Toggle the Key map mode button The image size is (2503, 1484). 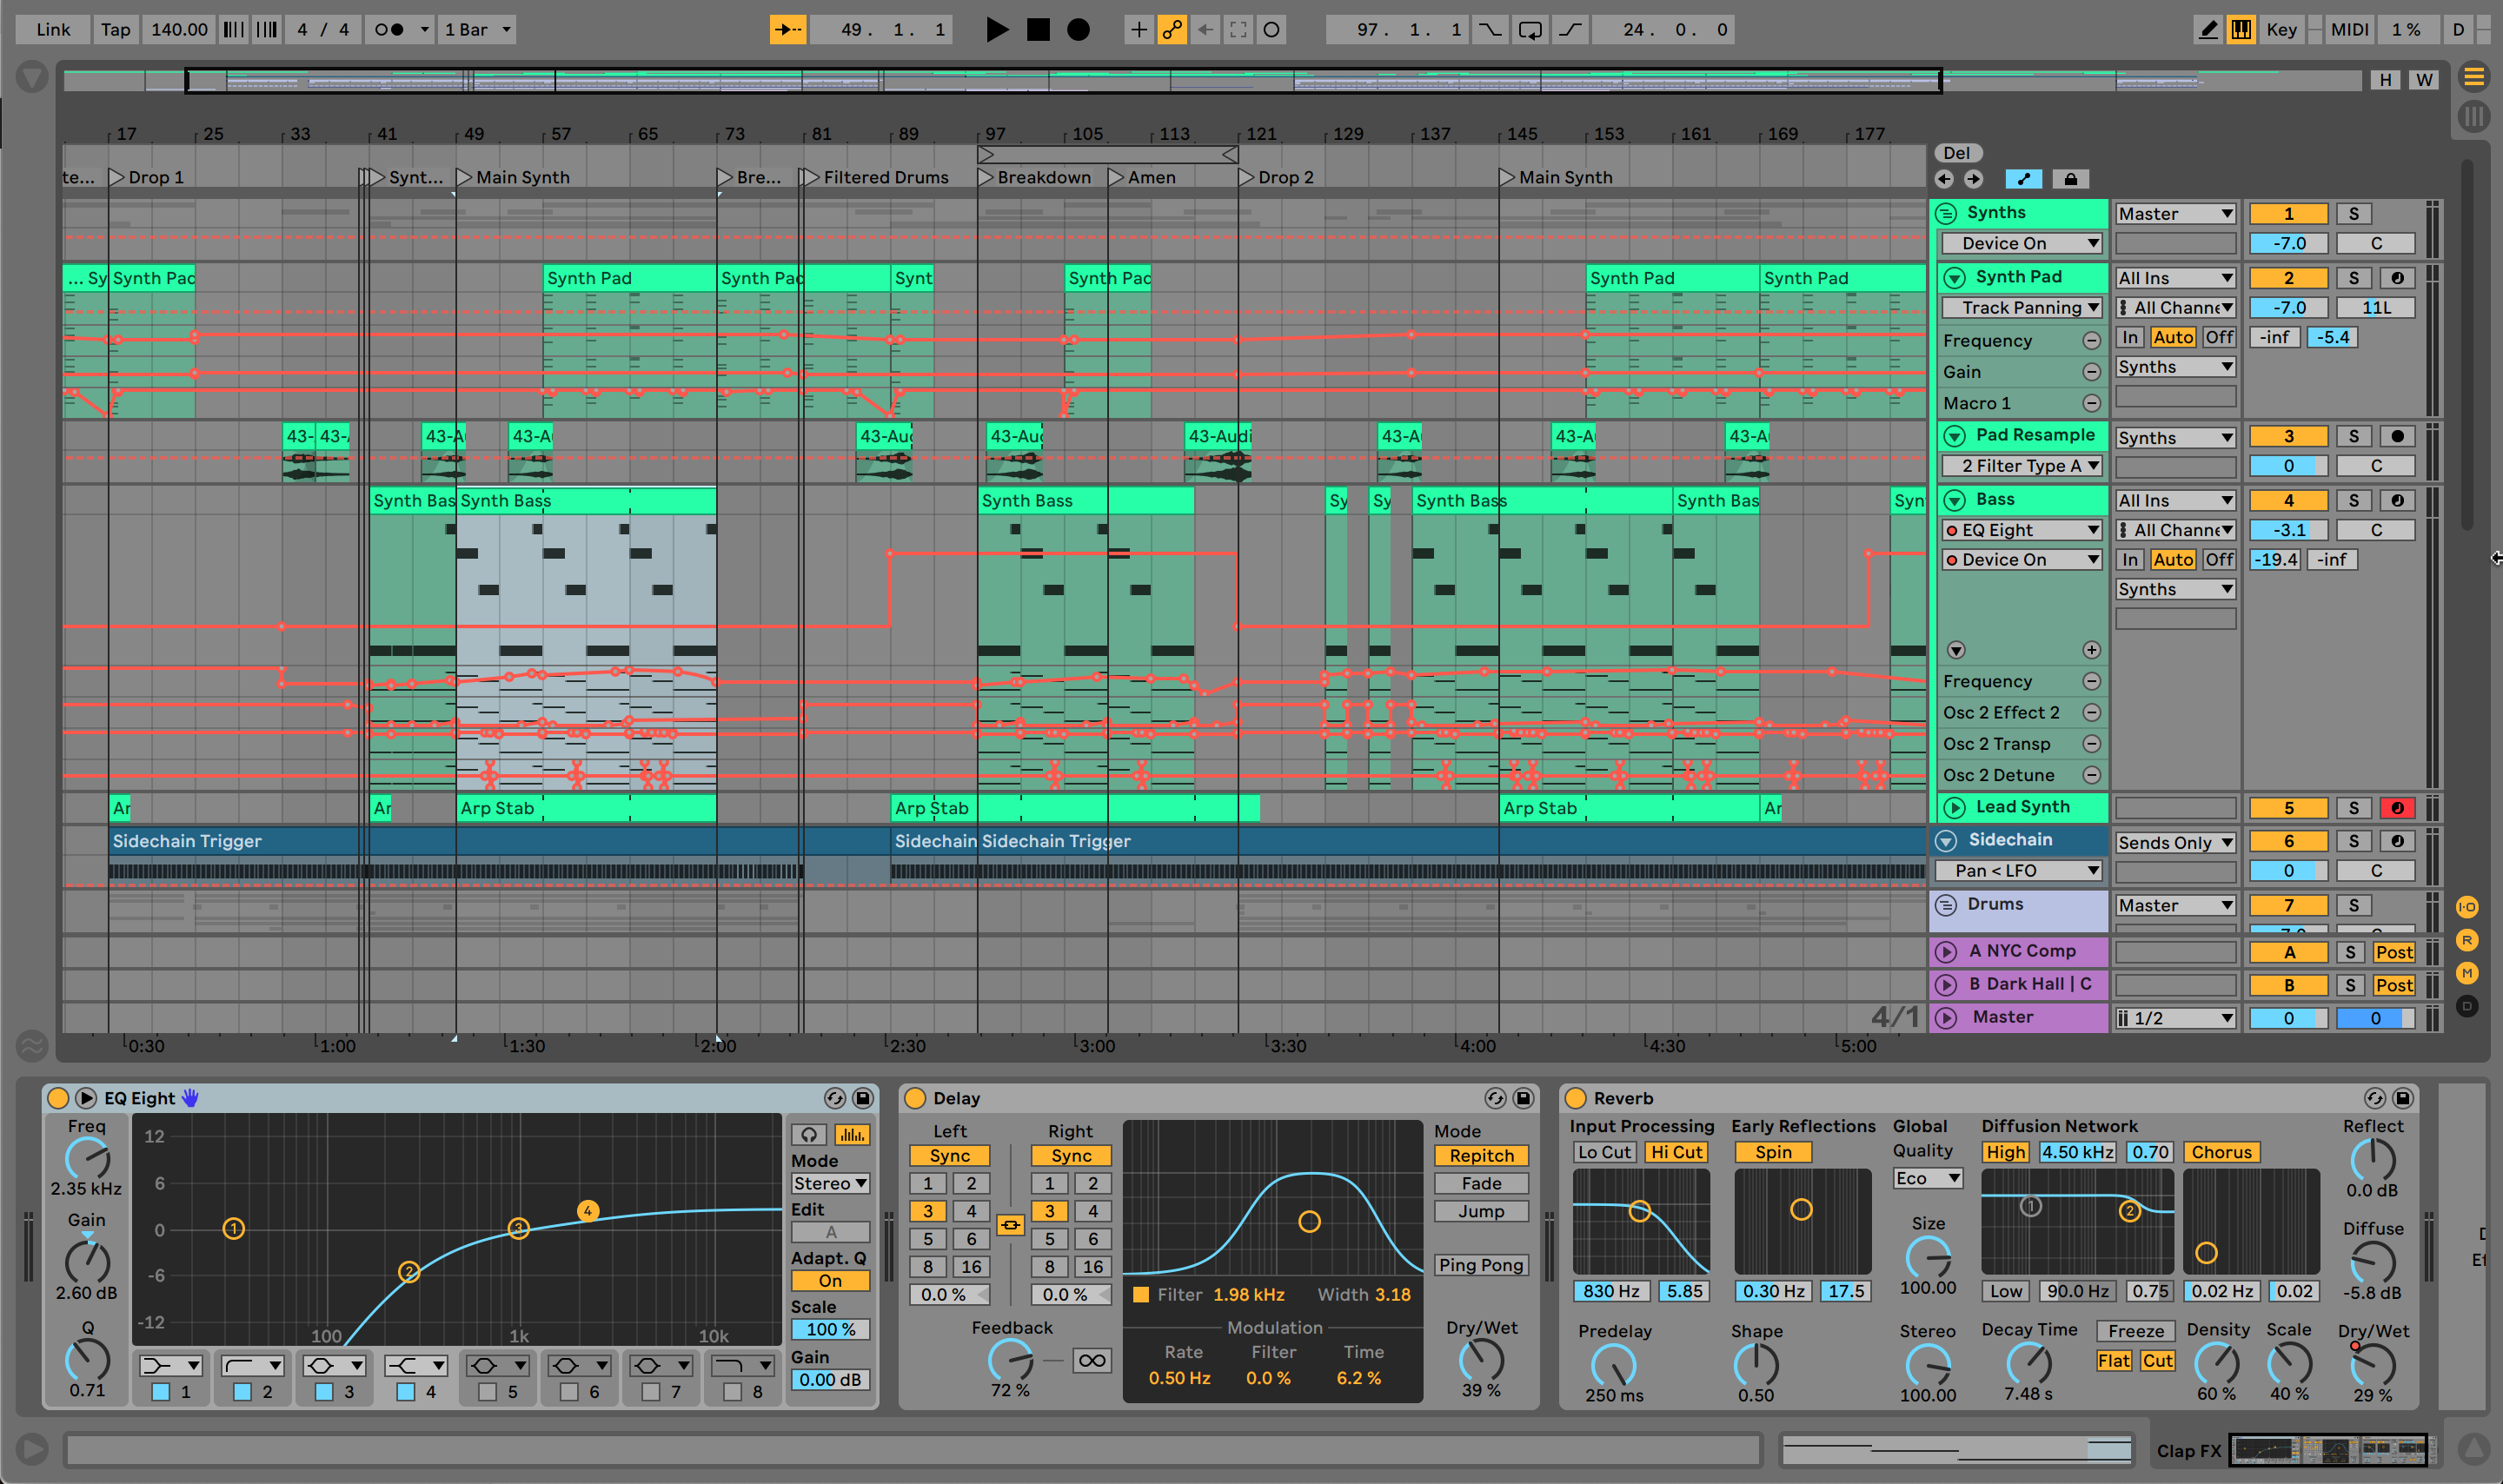click(2281, 30)
